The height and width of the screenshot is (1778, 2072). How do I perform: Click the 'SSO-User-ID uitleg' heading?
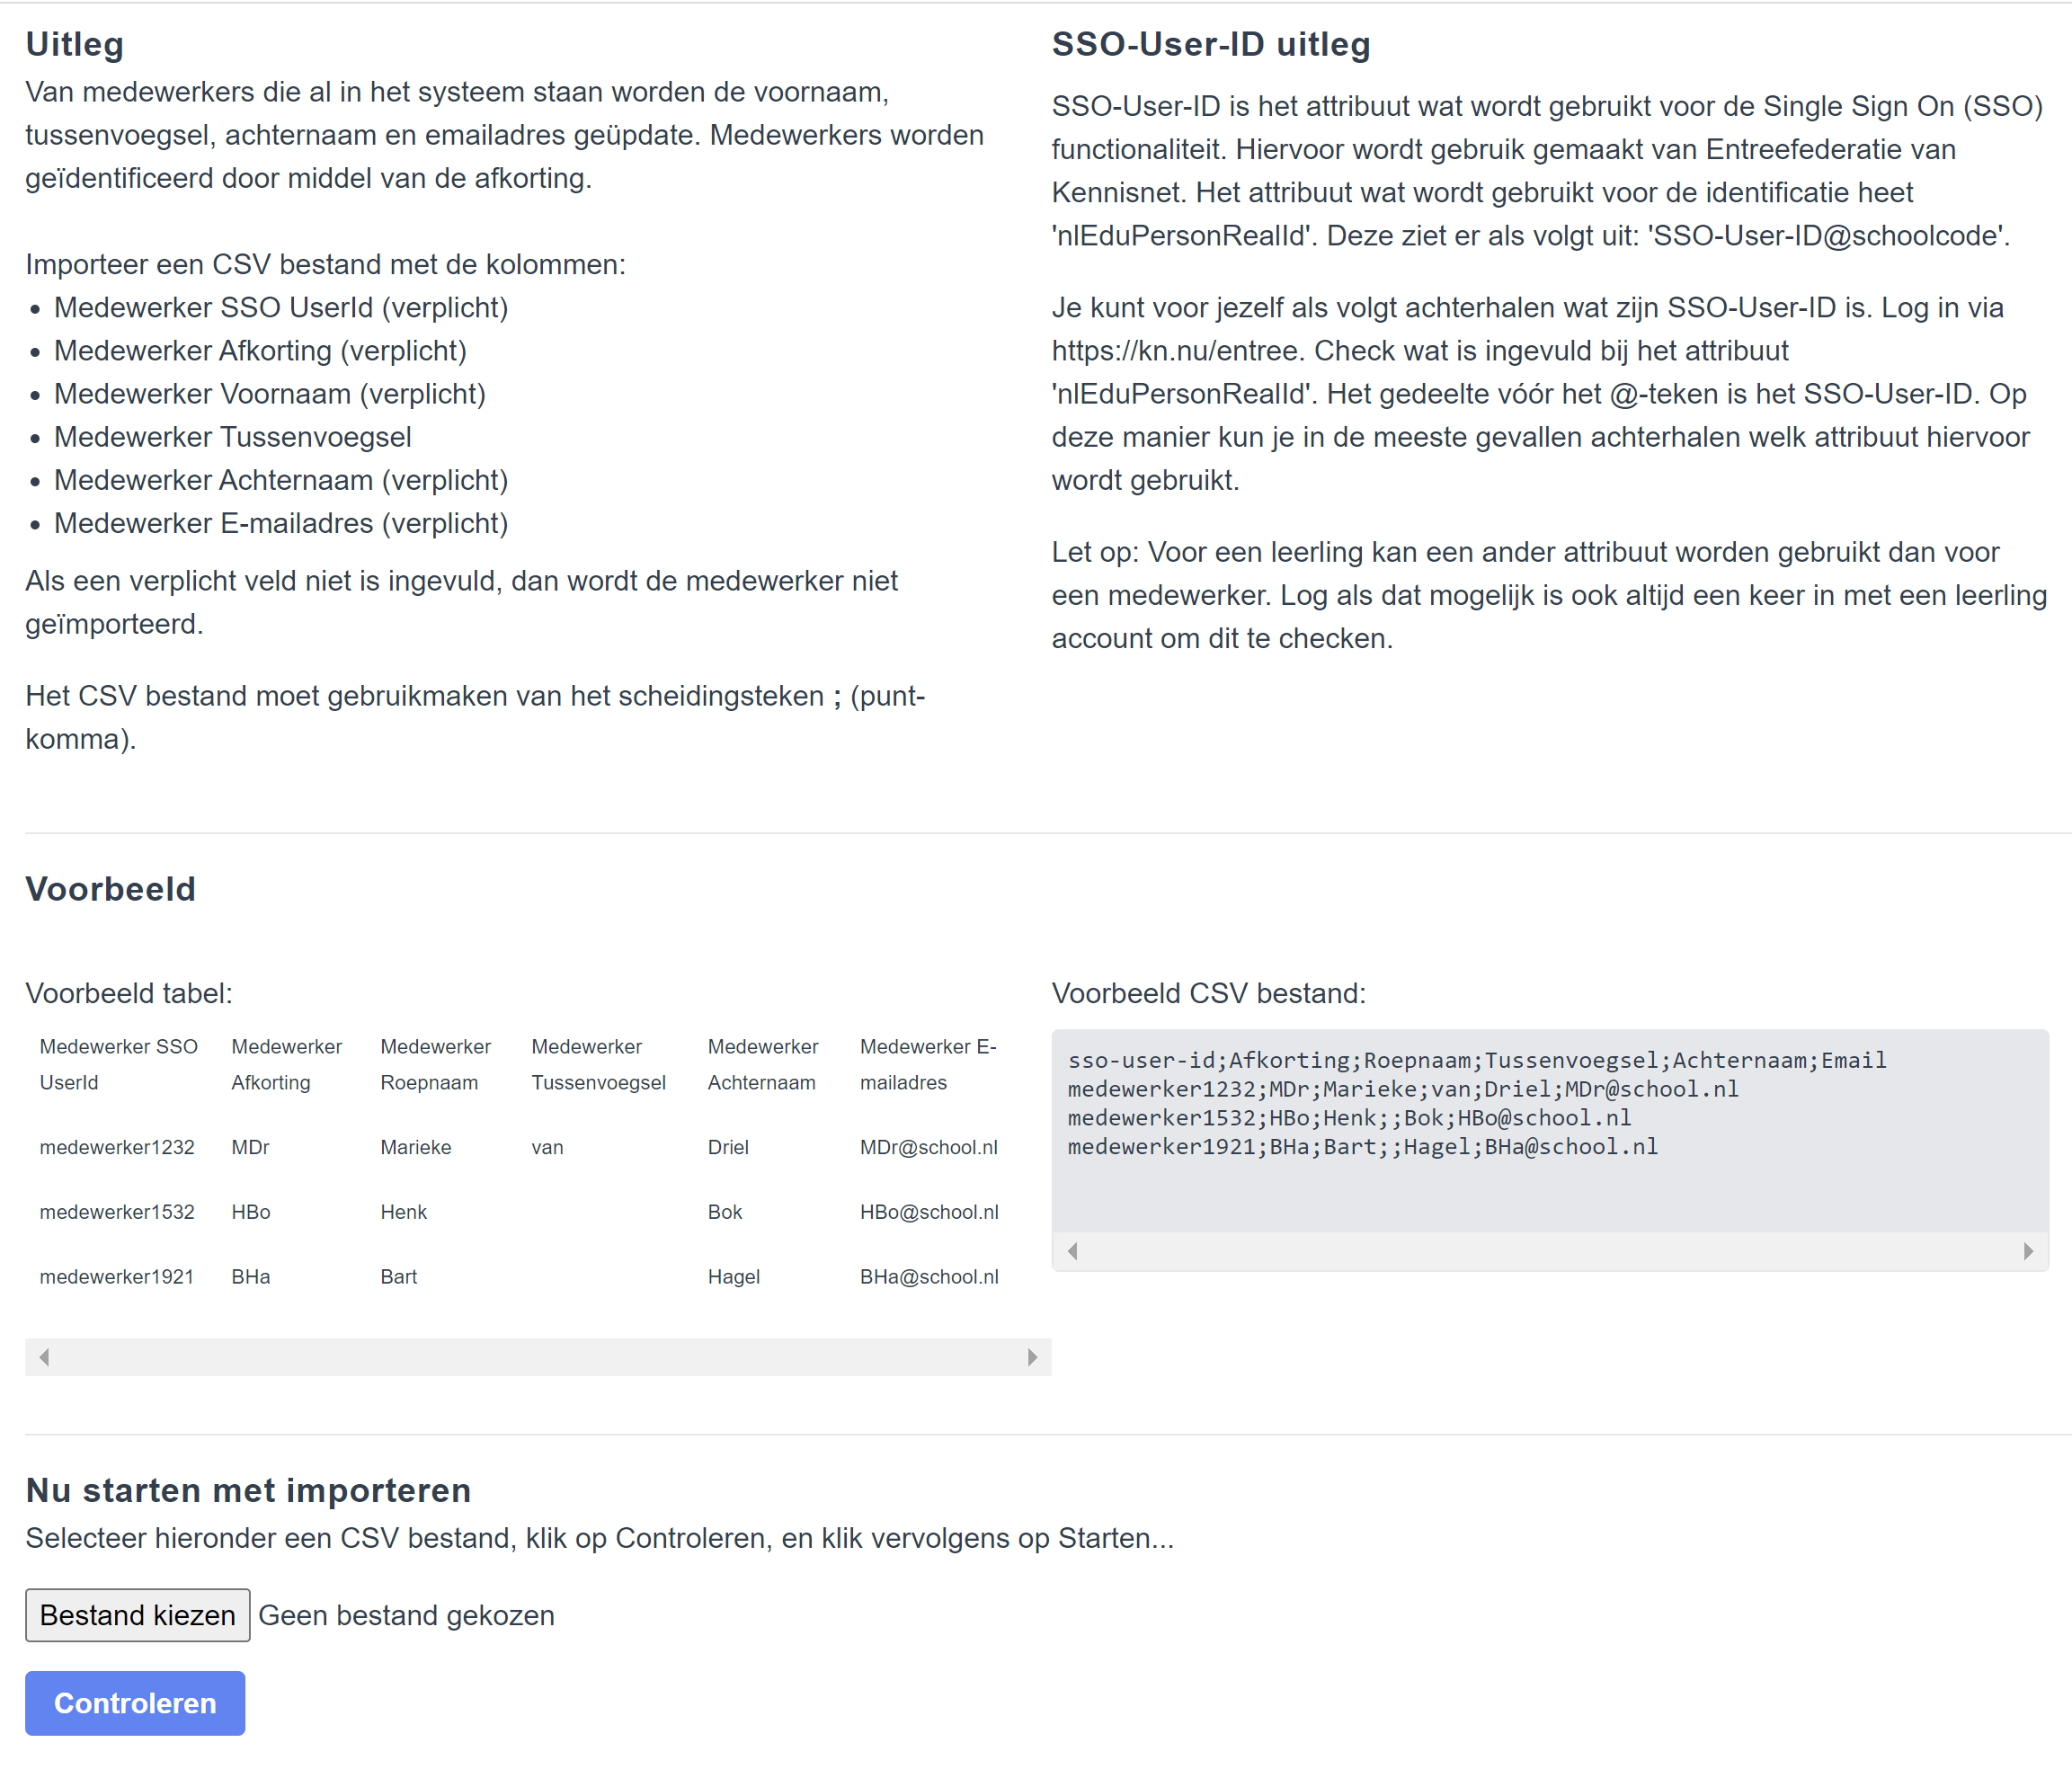click(1210, 44)
